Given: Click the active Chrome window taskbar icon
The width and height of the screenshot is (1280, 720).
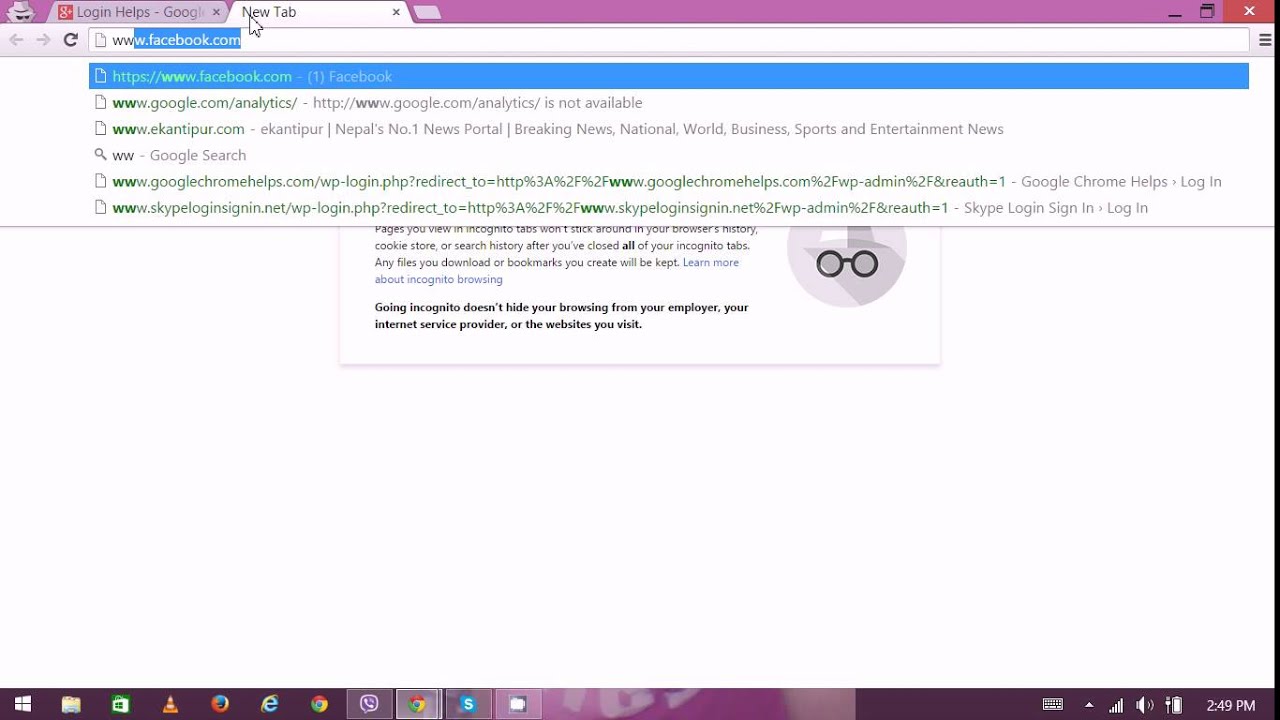Looking at the screenshot, I should click(418, 704).
